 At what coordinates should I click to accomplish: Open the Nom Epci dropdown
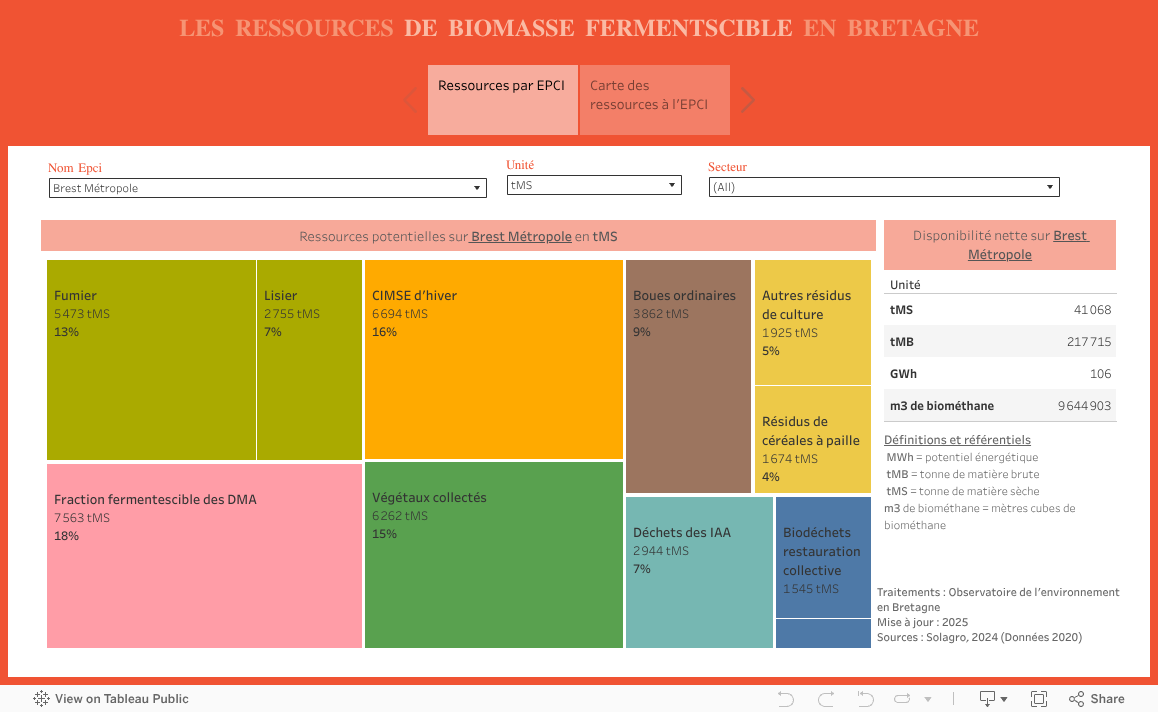tap(267, 188)
